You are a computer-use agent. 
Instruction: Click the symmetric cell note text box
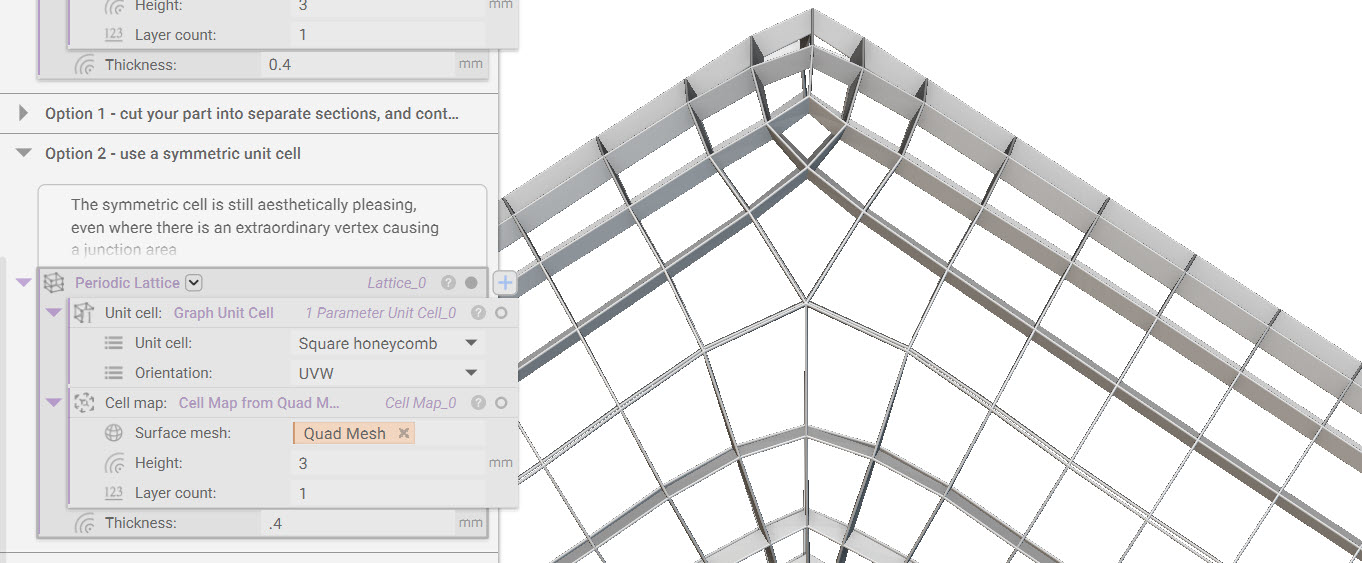coord(262,224)
